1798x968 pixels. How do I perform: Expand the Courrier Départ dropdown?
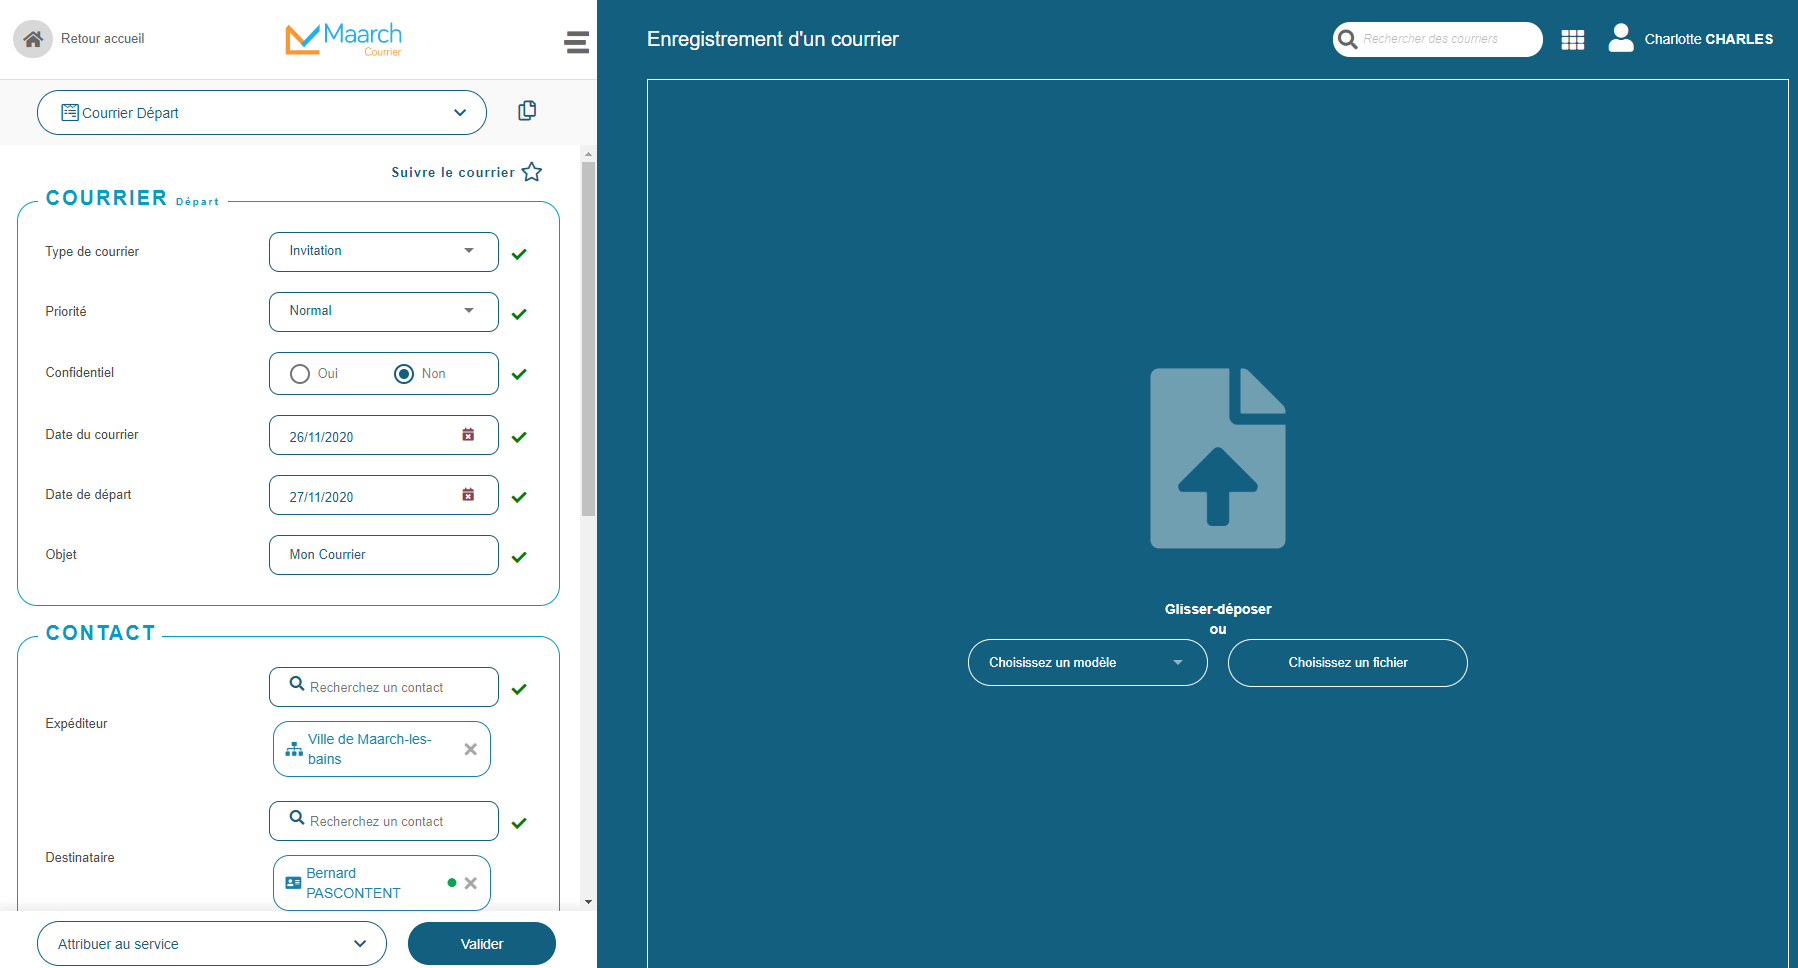coord(262,113)
